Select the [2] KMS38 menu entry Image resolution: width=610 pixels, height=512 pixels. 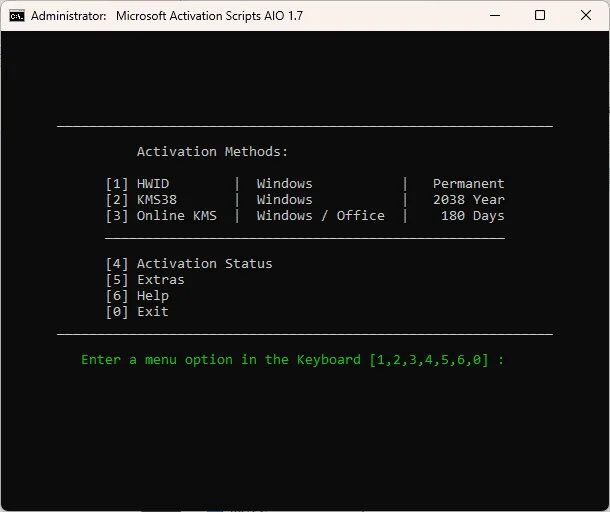(x=141, y=200)
